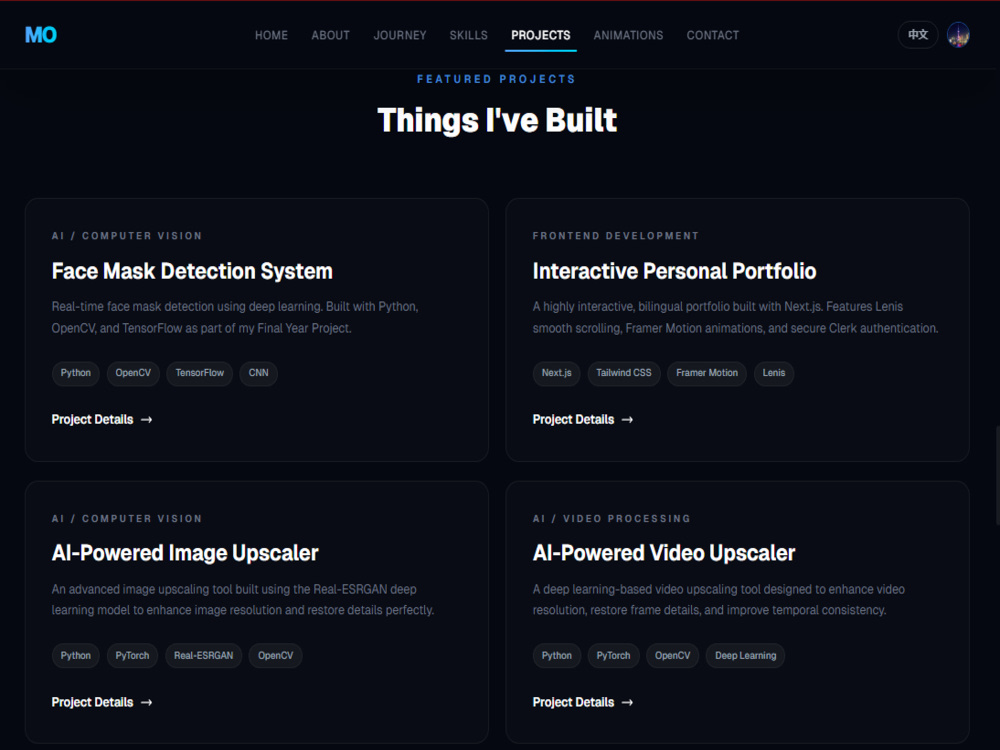Image resolution: width=1000 pixels, height=750 pixels.
Task: Click the Interactive Personal Portfolio title
Action: [674, 271]
